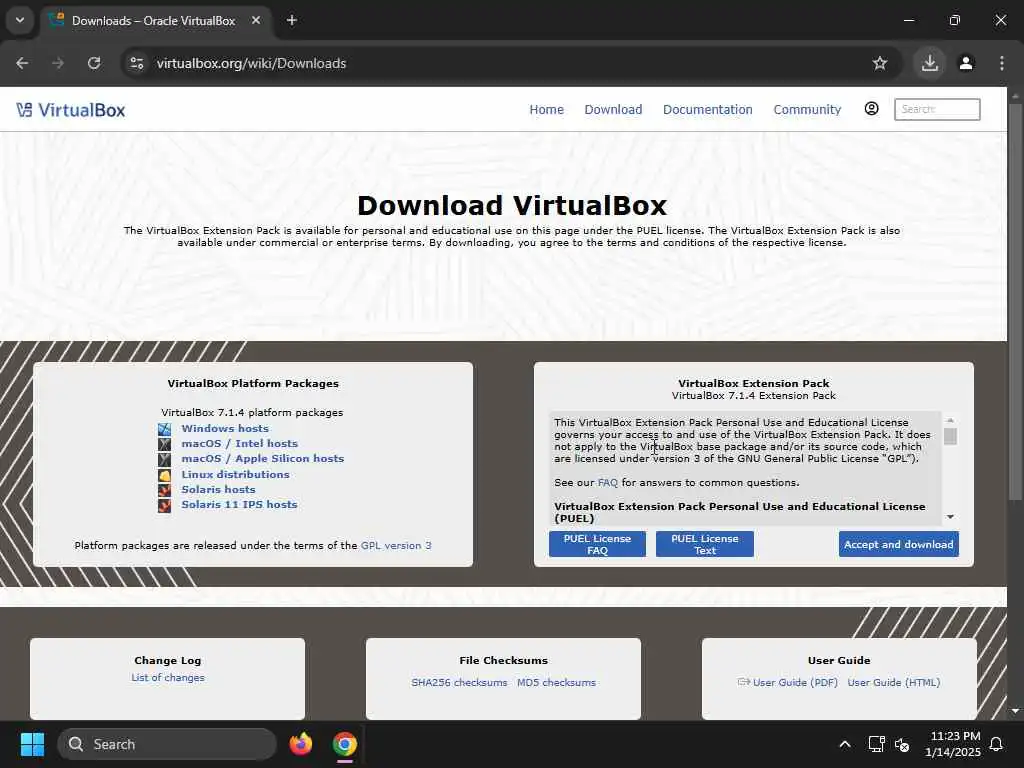Open the network icon in the system tray
This screenshot has height=768, width=1024.
tap(876, 744)
